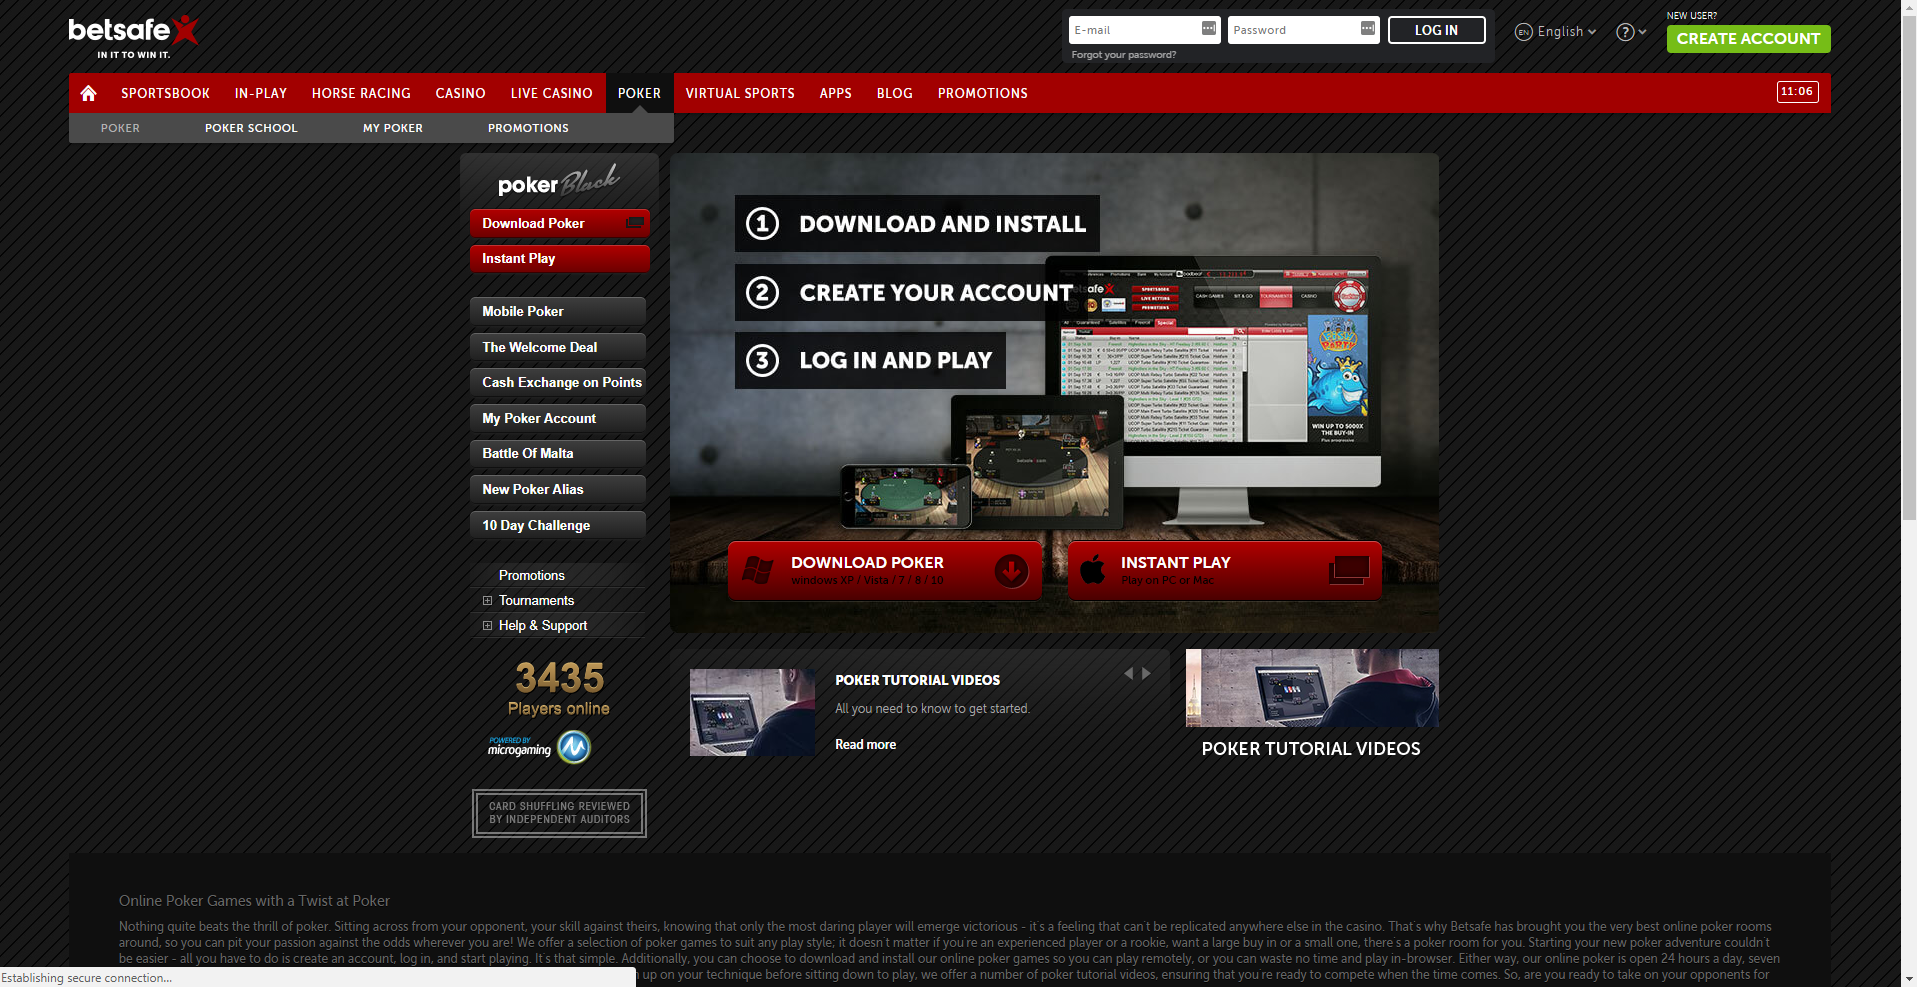This screenshot has width=1917, height=987.
Task: Click the large Download Poker banner button
Action: 885,571
